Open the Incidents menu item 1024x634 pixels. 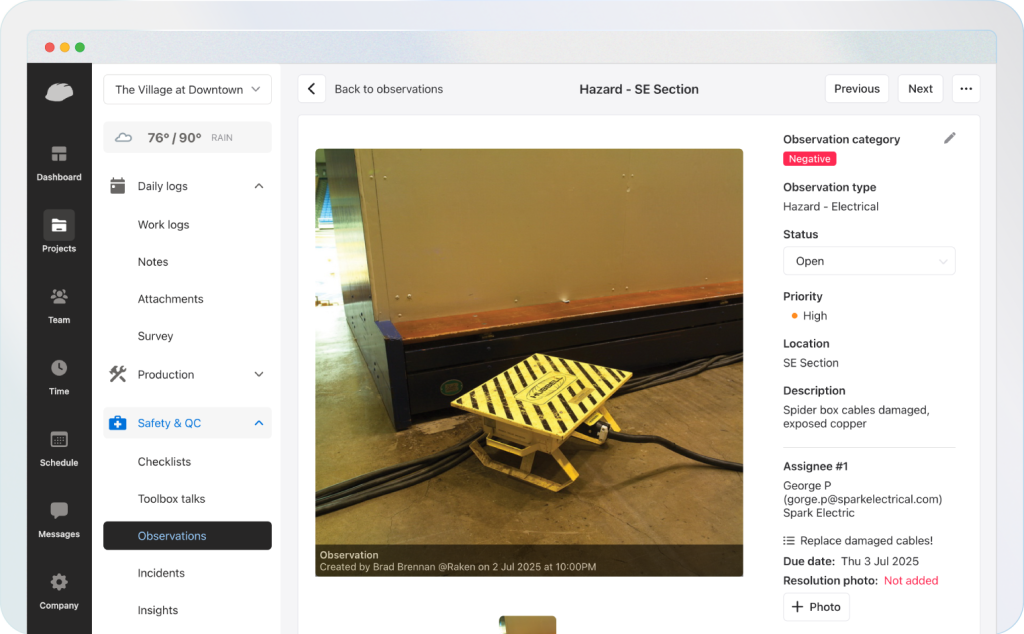[161, 573]
